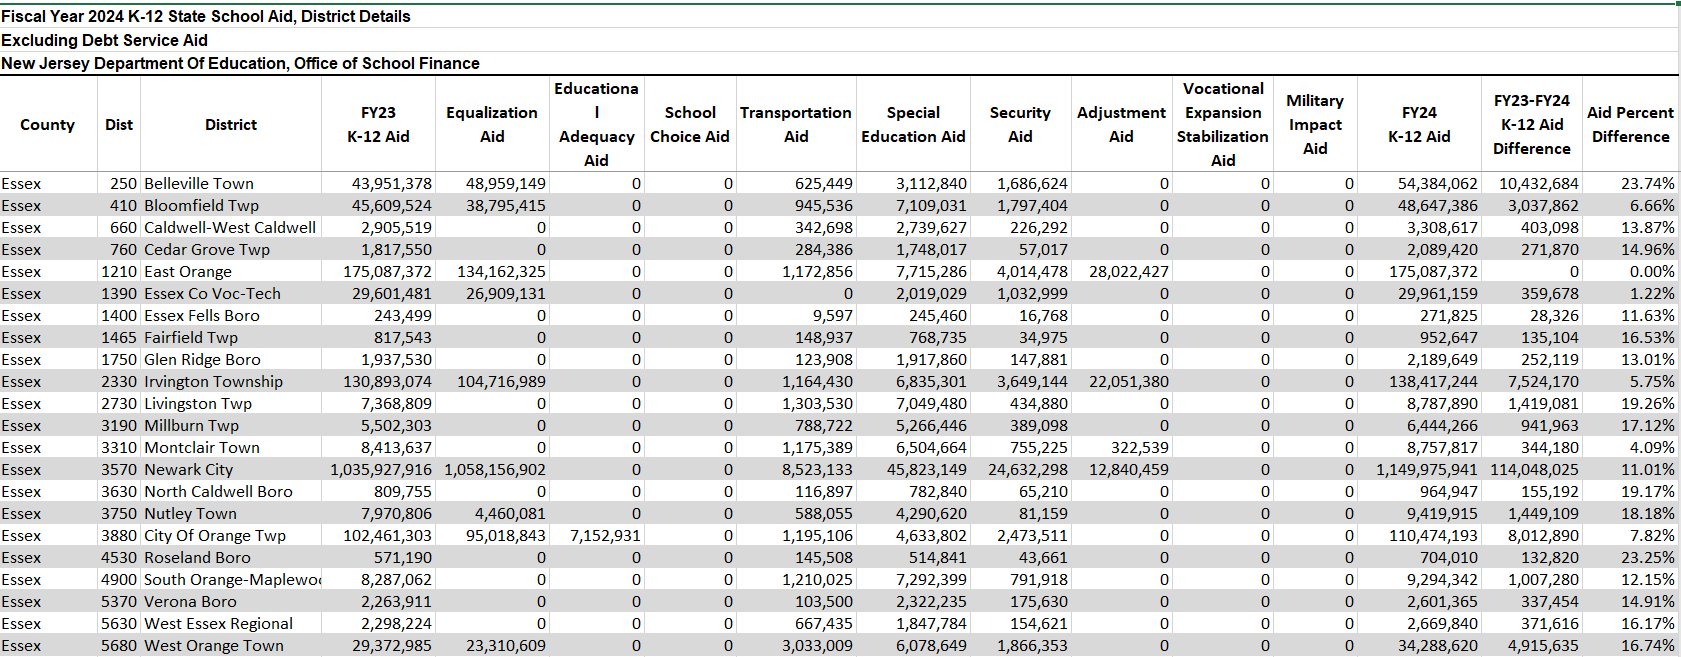Select the Aid Percent Difference header

click(x=1630, y=124)
